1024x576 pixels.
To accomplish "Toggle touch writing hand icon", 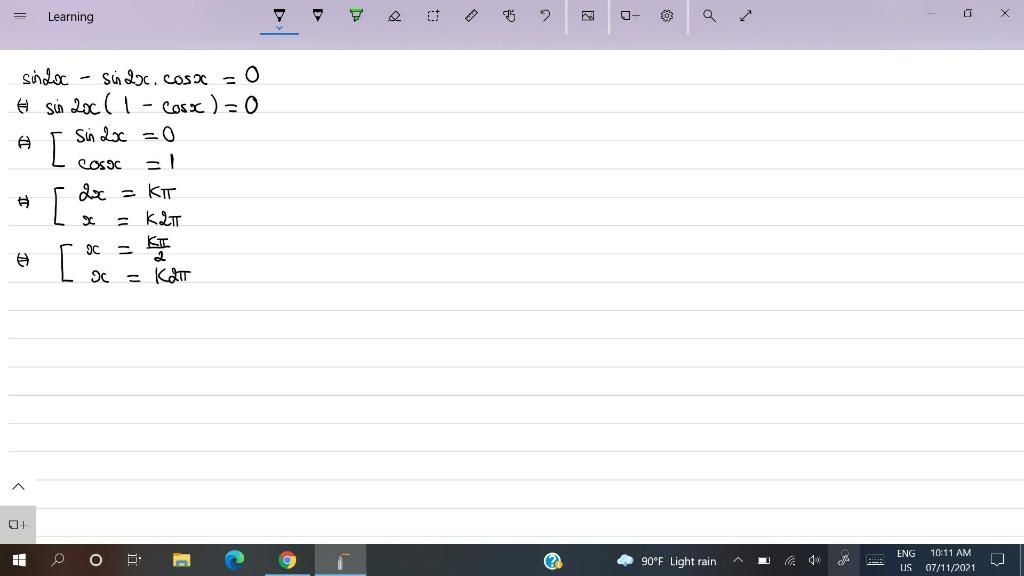I will 509,16.
